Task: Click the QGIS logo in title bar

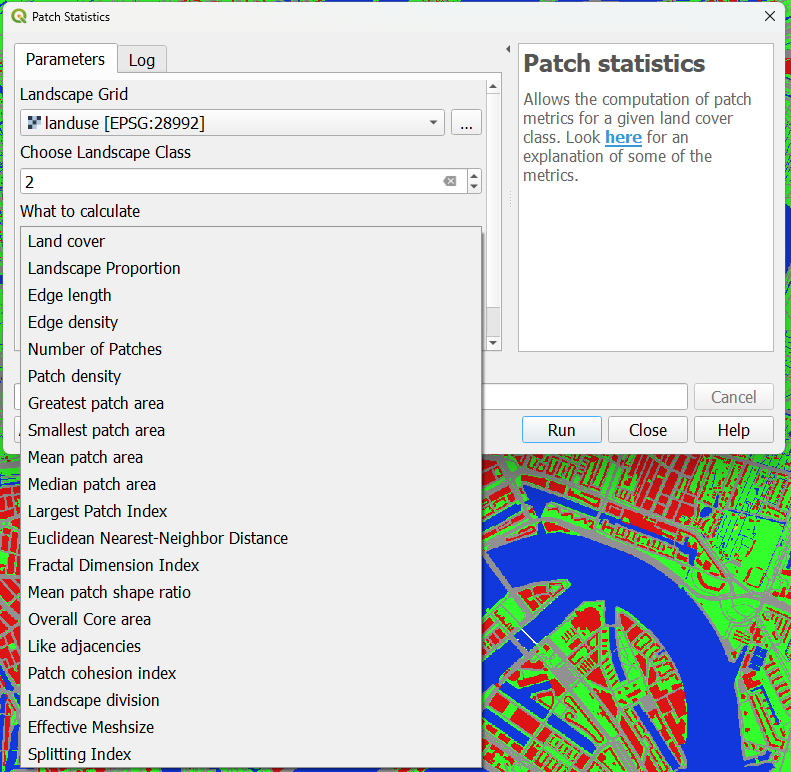Action: coord(18,17)
